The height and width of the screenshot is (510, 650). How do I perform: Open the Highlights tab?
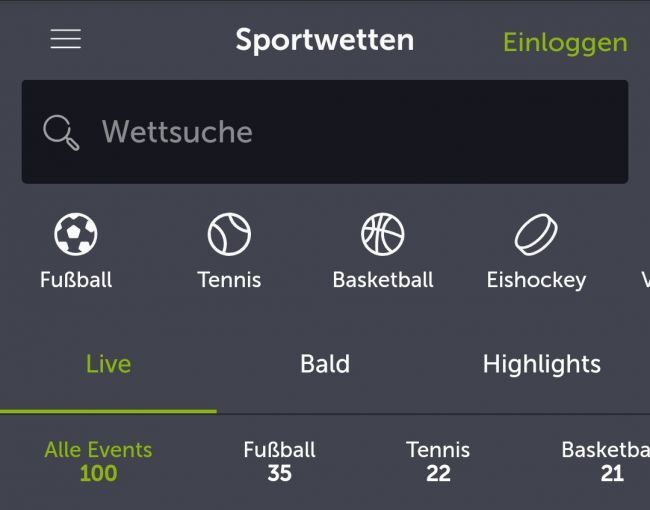541,365
